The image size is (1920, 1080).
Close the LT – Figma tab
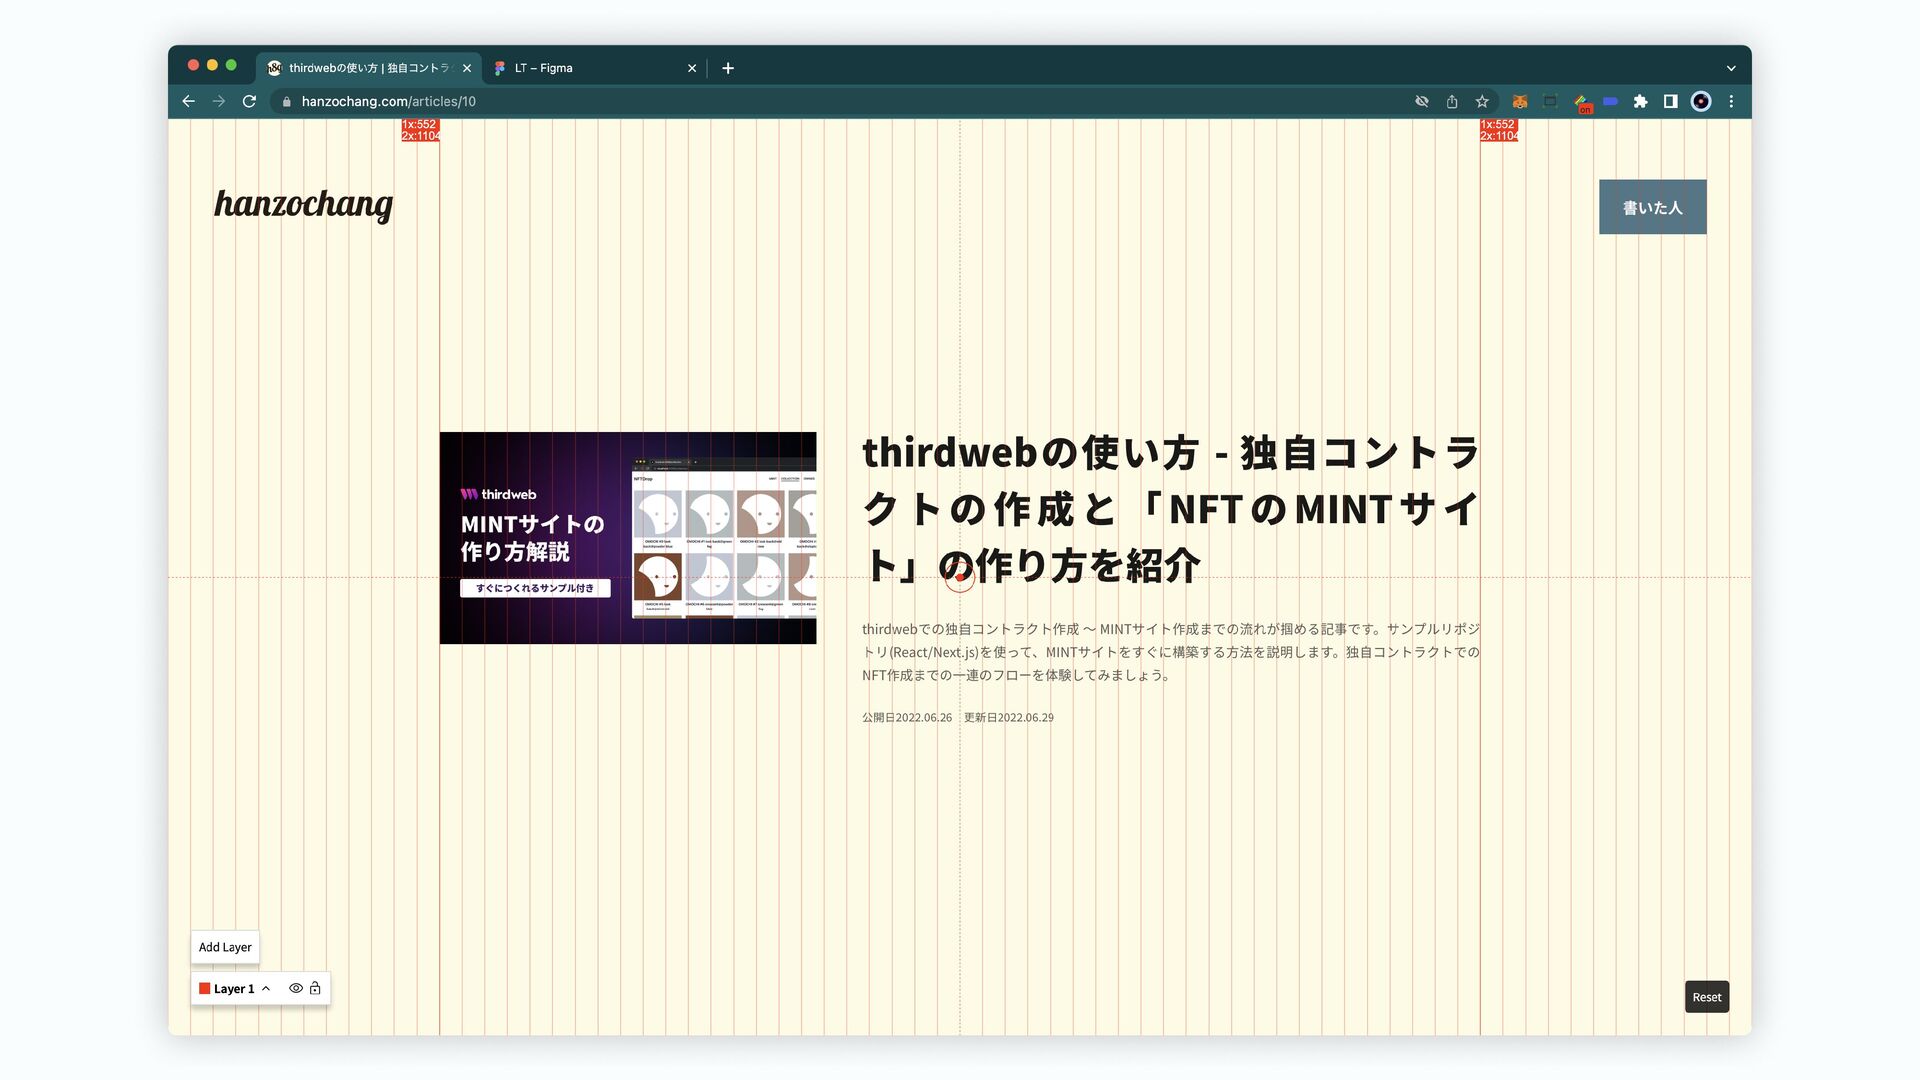[692, 68]
